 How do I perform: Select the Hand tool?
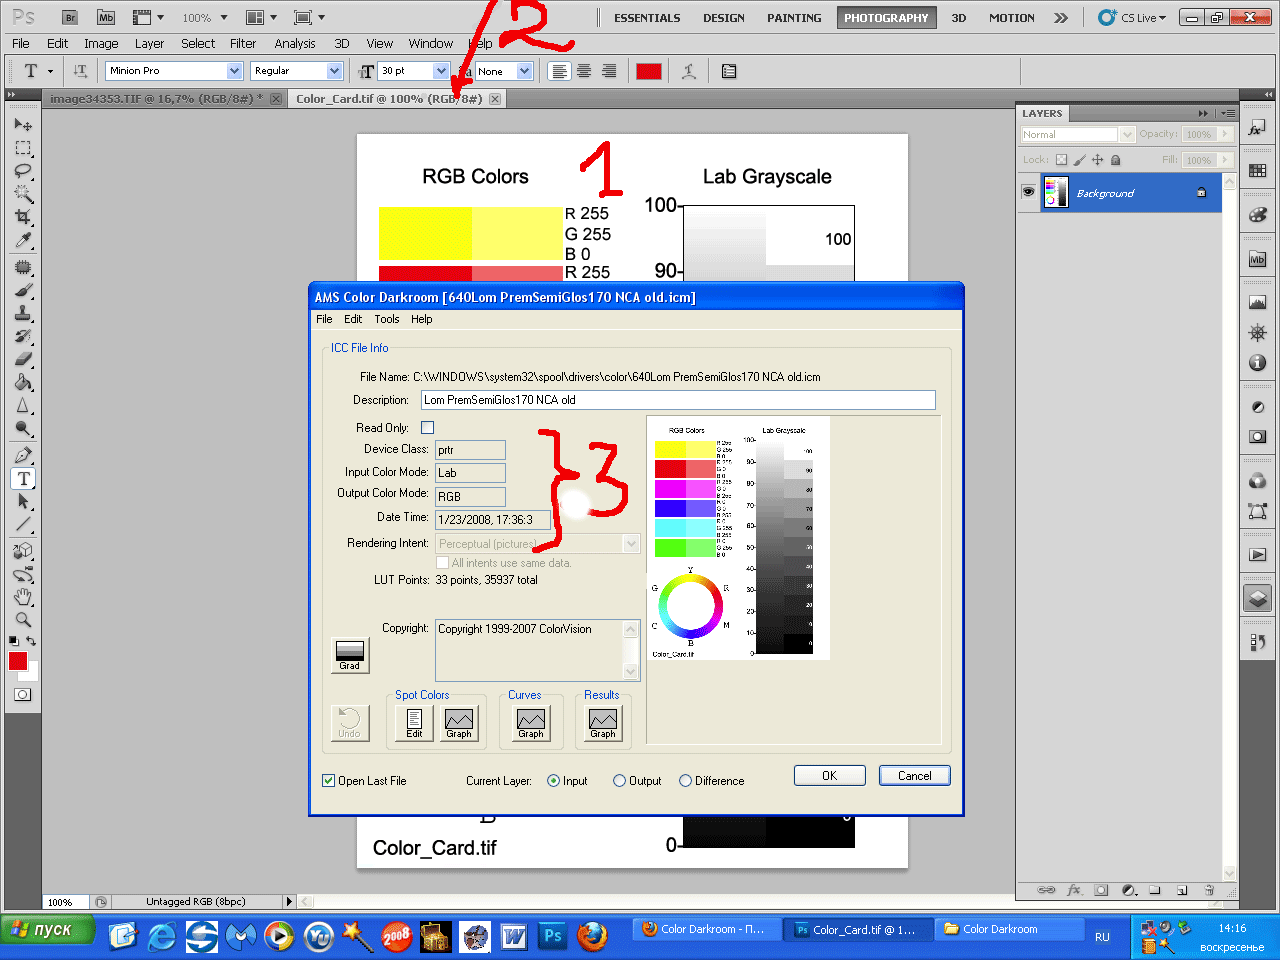click(23, 597)
